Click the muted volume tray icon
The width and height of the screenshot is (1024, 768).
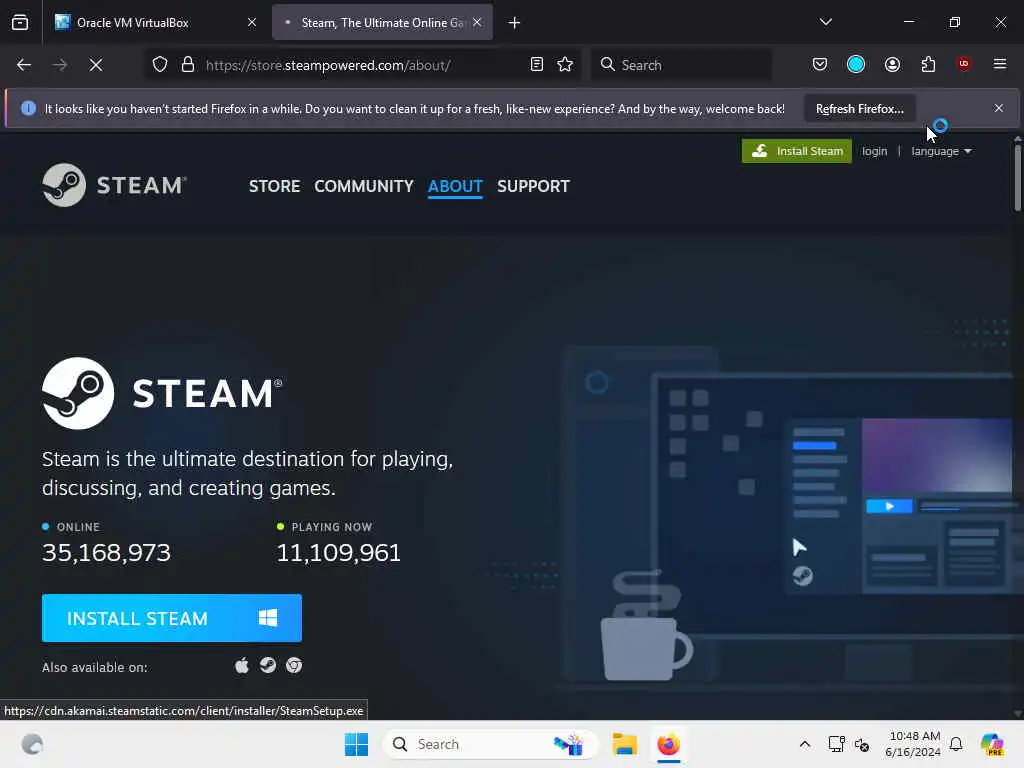(x=862, y=744)
